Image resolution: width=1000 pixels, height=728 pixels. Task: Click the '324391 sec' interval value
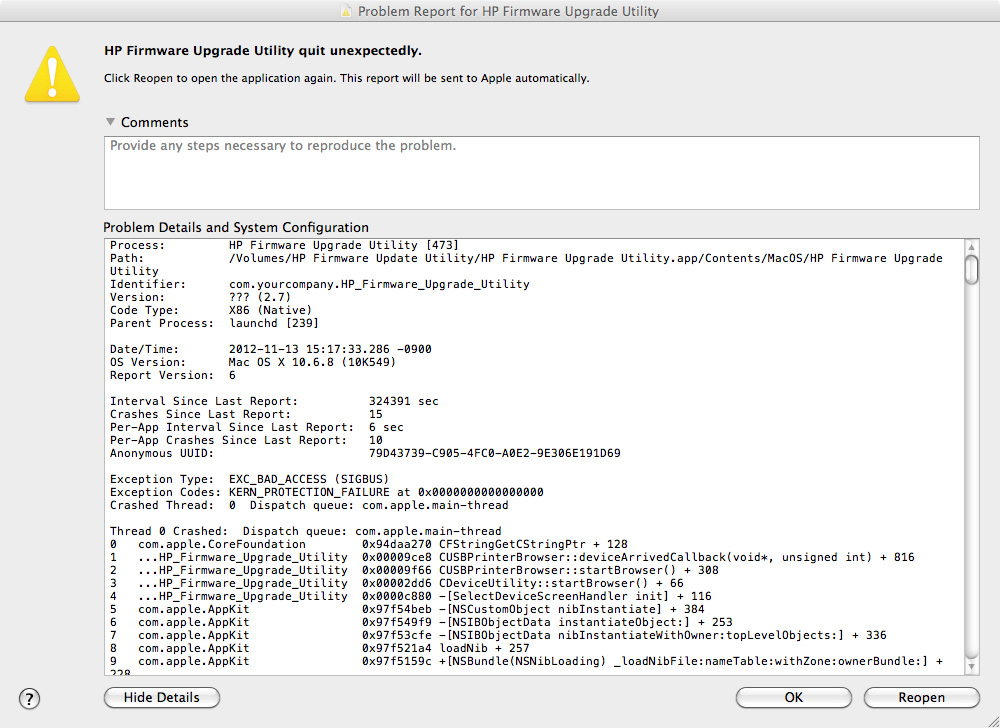coord(404,402)
